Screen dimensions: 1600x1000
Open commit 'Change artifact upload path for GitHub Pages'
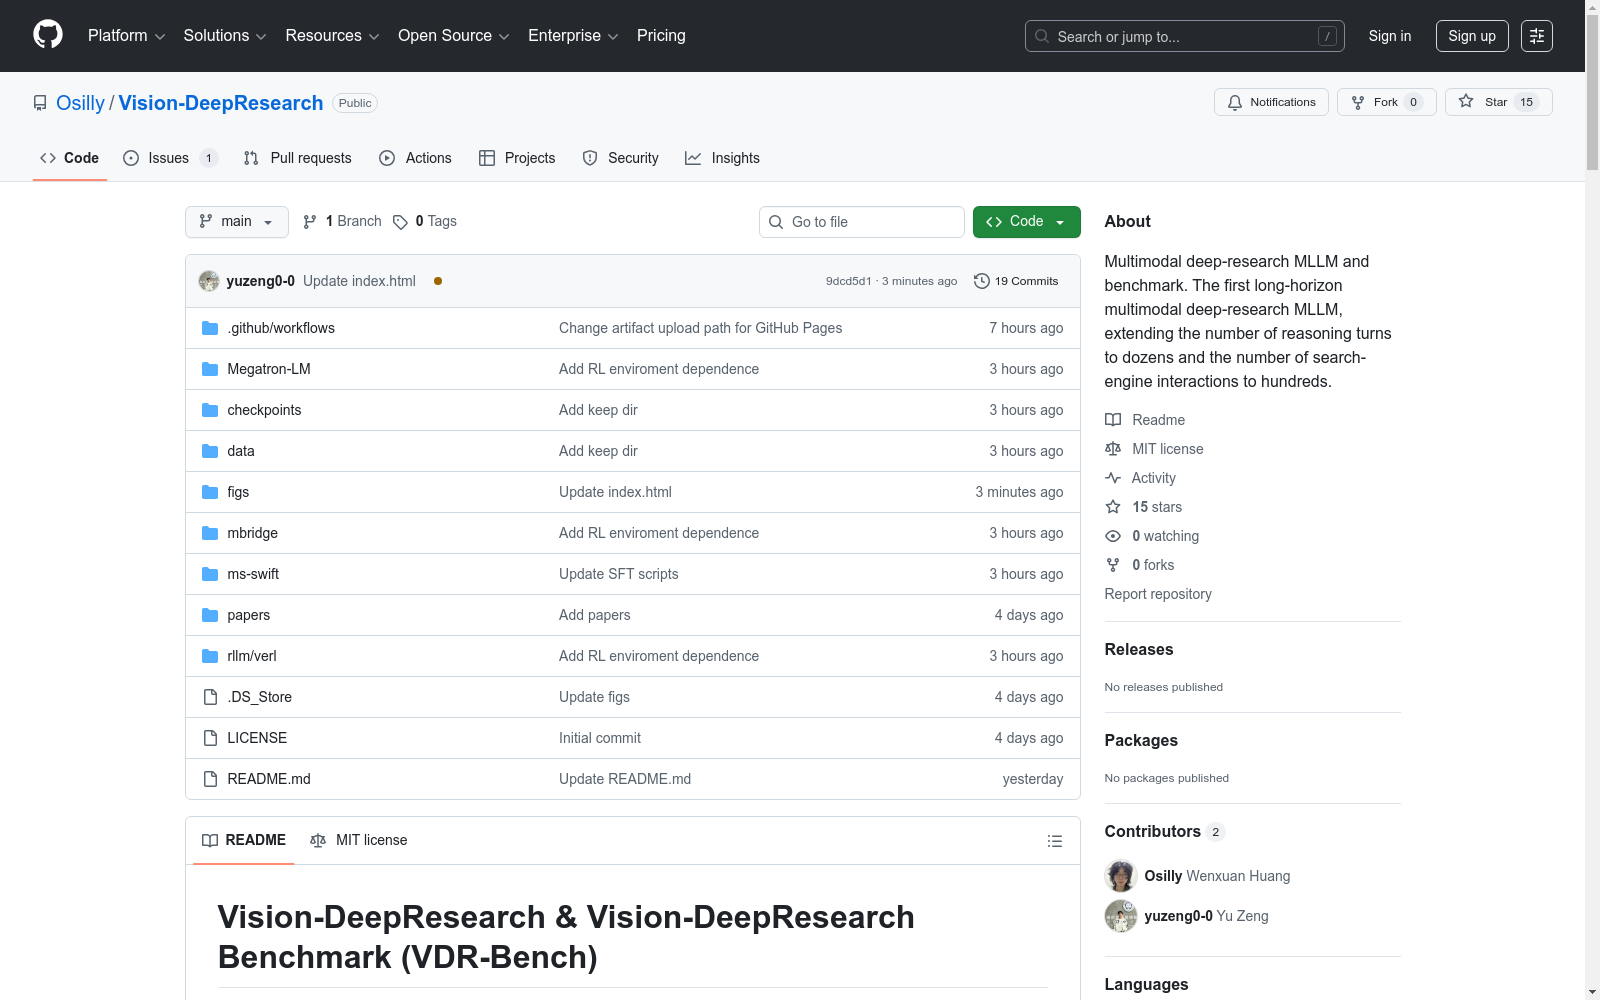coord(700,328)
